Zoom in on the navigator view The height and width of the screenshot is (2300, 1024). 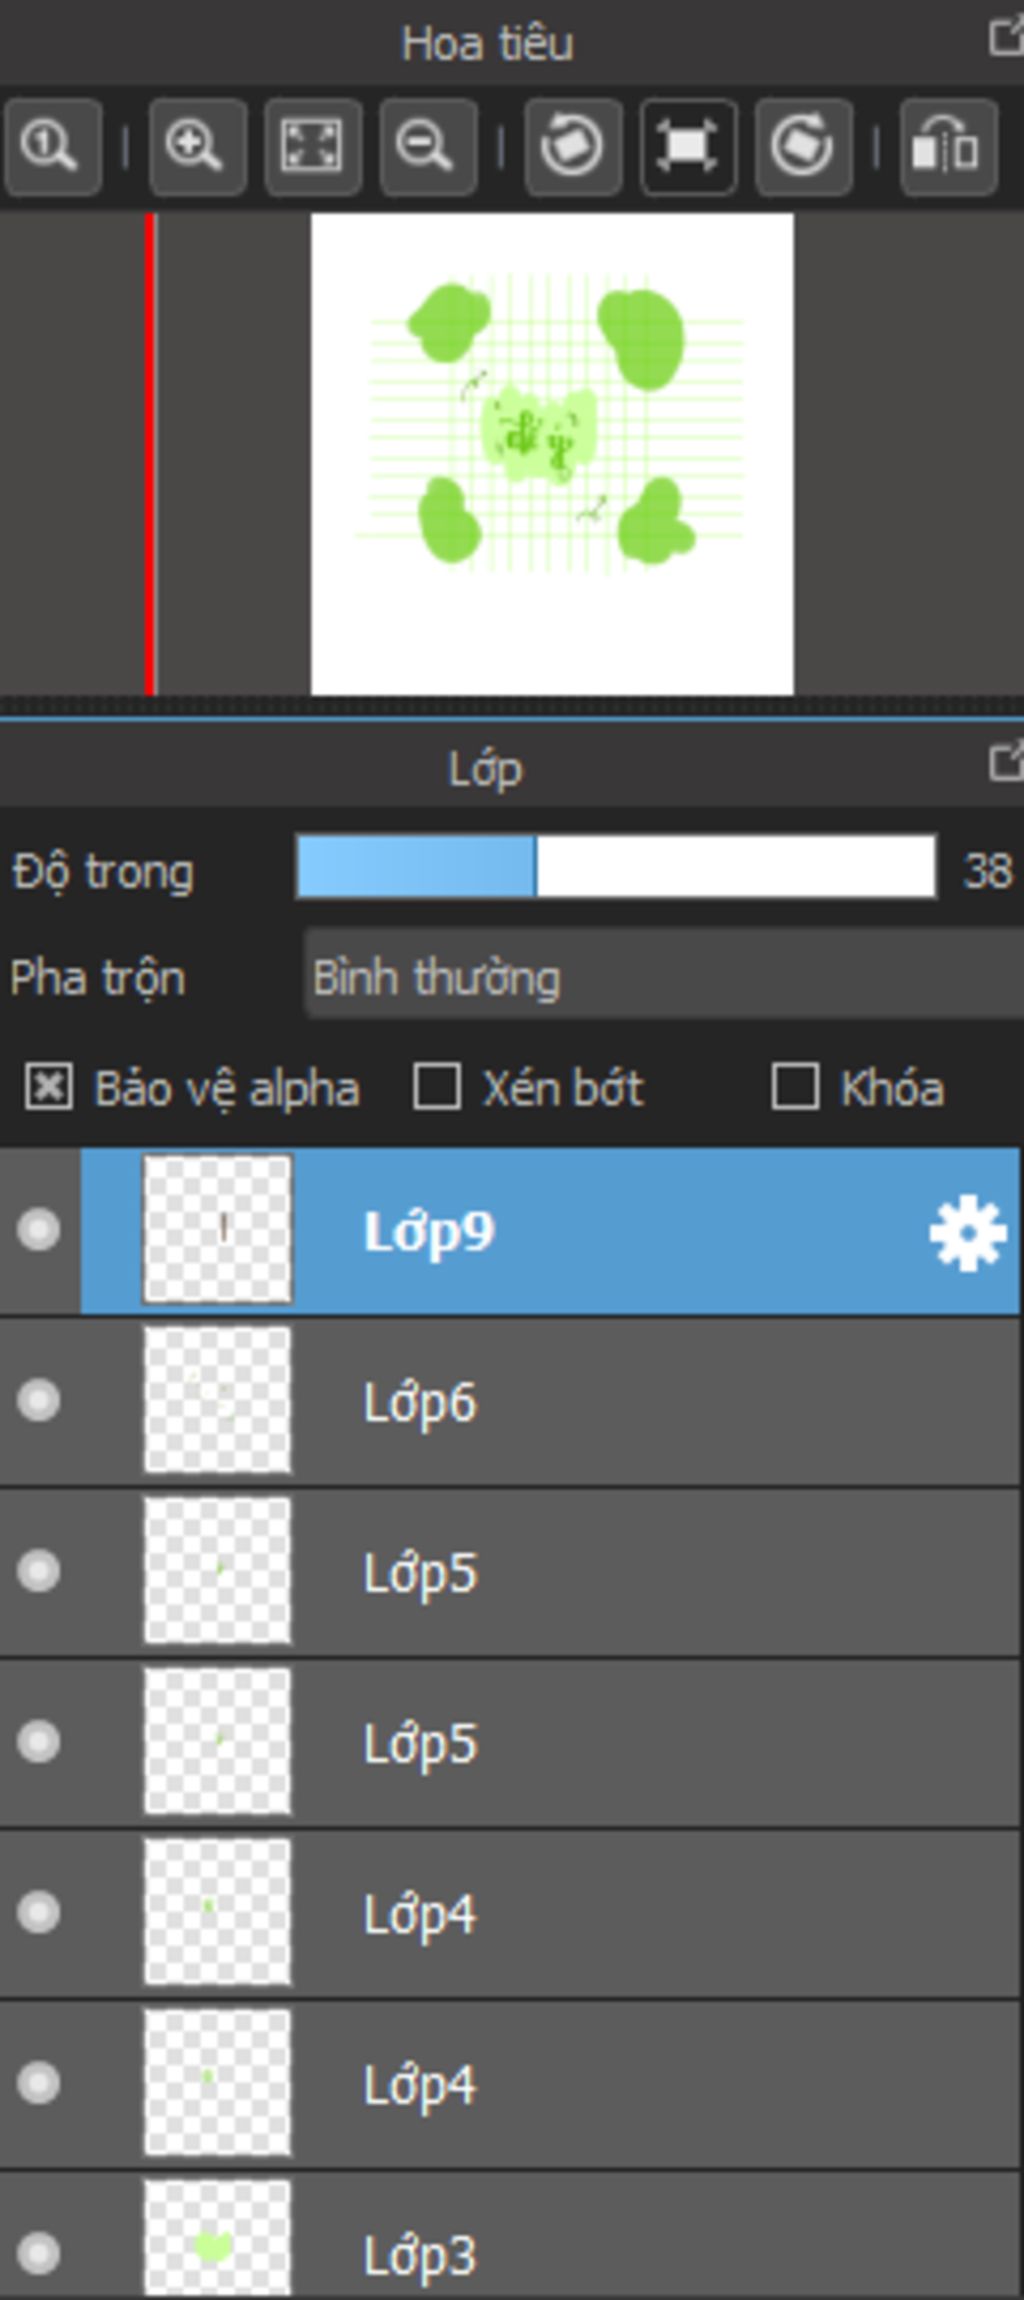tap(198, 147)
